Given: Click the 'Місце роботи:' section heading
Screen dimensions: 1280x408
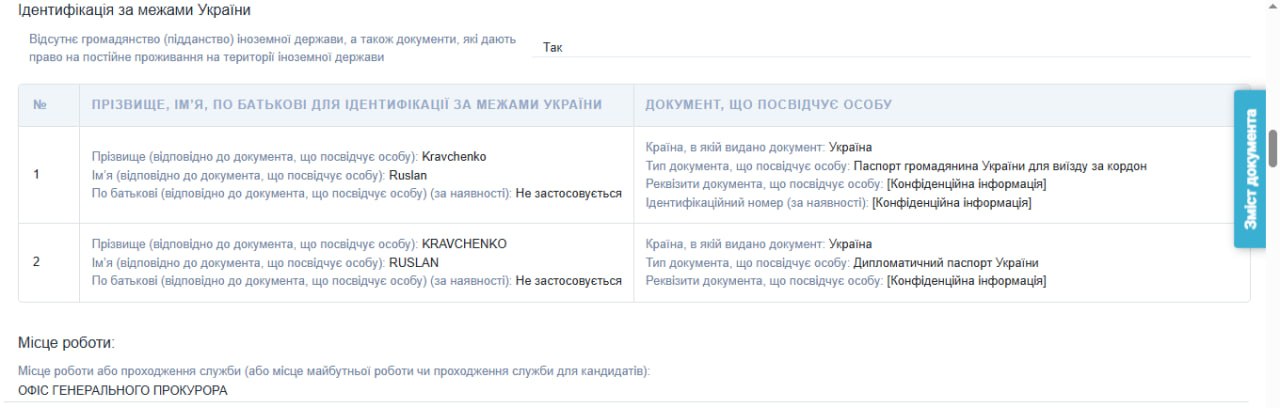Looking at the screenshot, I should click(x=66, y=343).
